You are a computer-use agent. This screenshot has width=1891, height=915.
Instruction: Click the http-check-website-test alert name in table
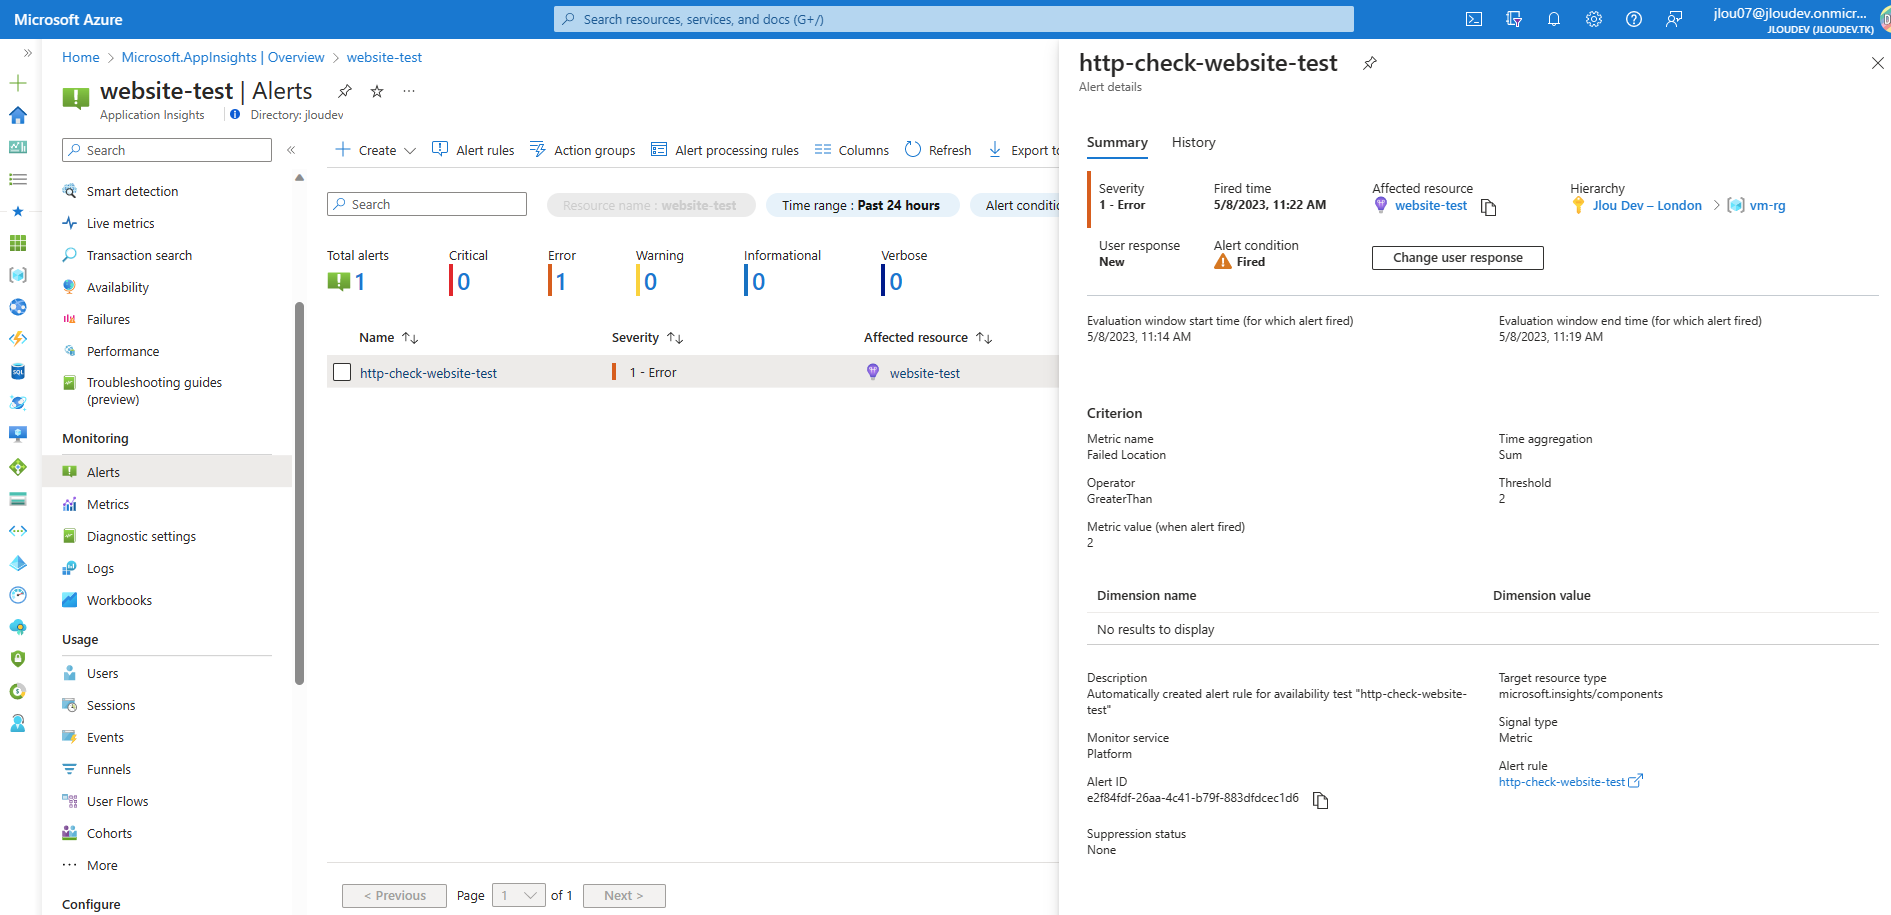[428, 373]
